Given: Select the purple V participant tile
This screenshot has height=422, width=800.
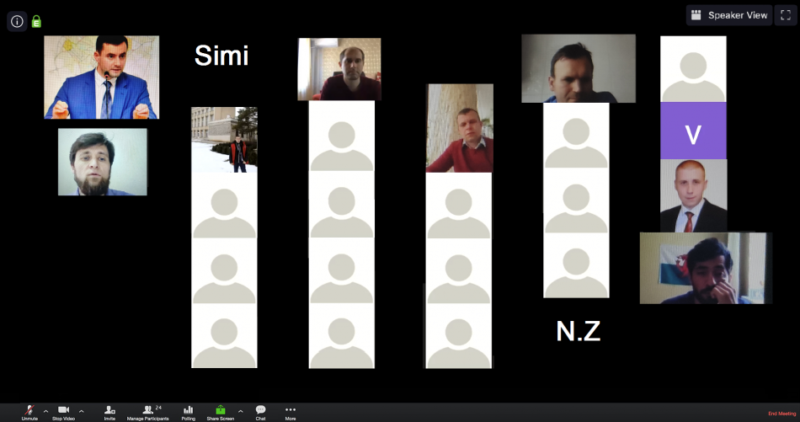Looking at the screenshot, I should (693, 134).
